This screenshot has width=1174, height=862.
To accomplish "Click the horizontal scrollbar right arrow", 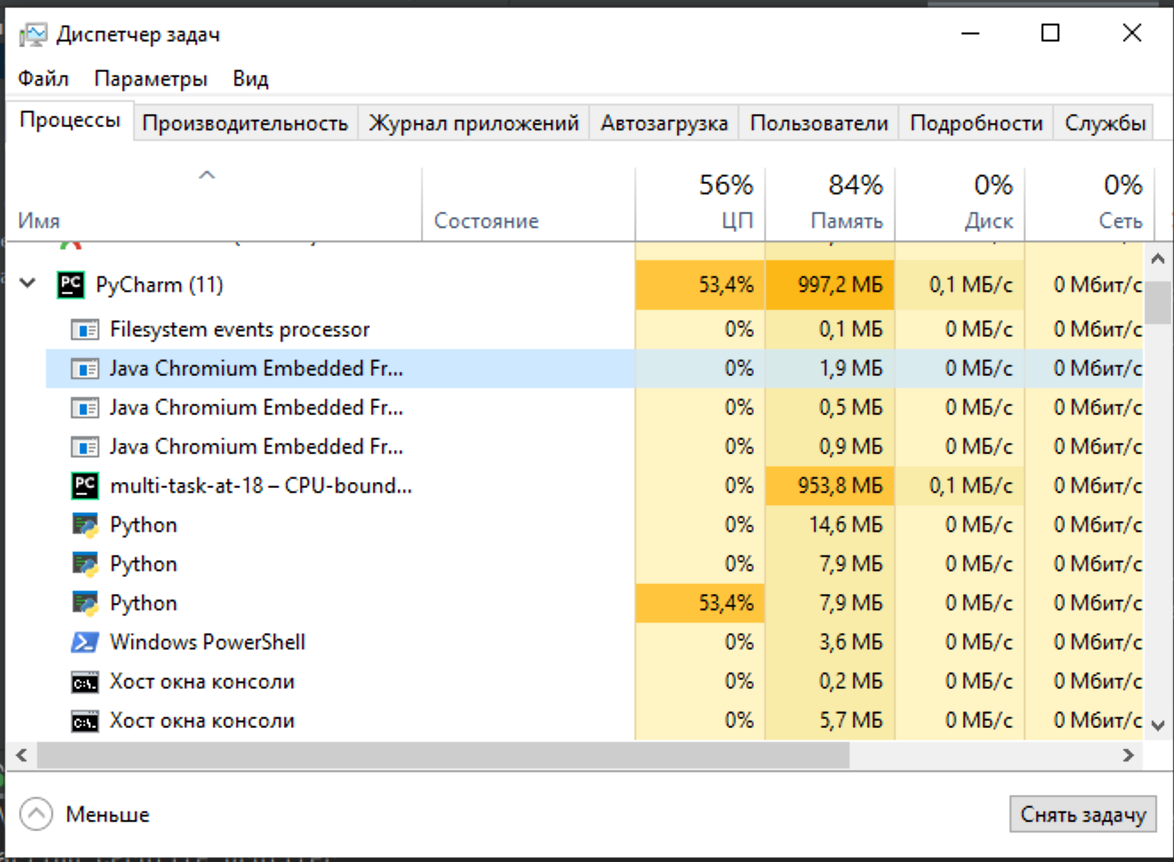I will 1128,756.
